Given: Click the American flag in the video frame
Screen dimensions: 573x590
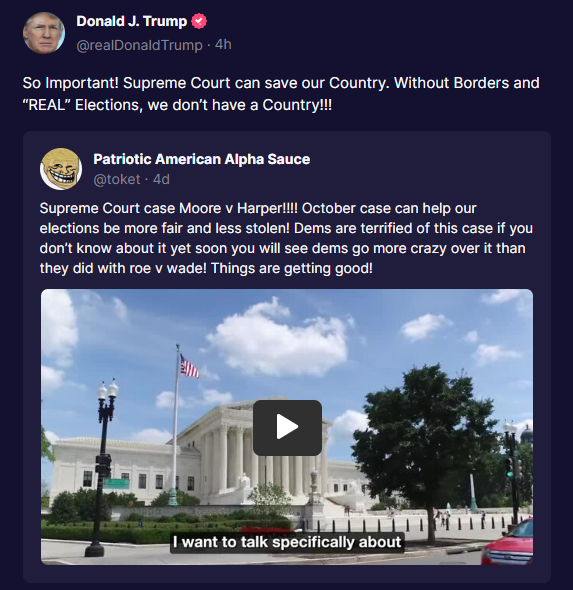Looking at the screenshot, I should (189, 365).
